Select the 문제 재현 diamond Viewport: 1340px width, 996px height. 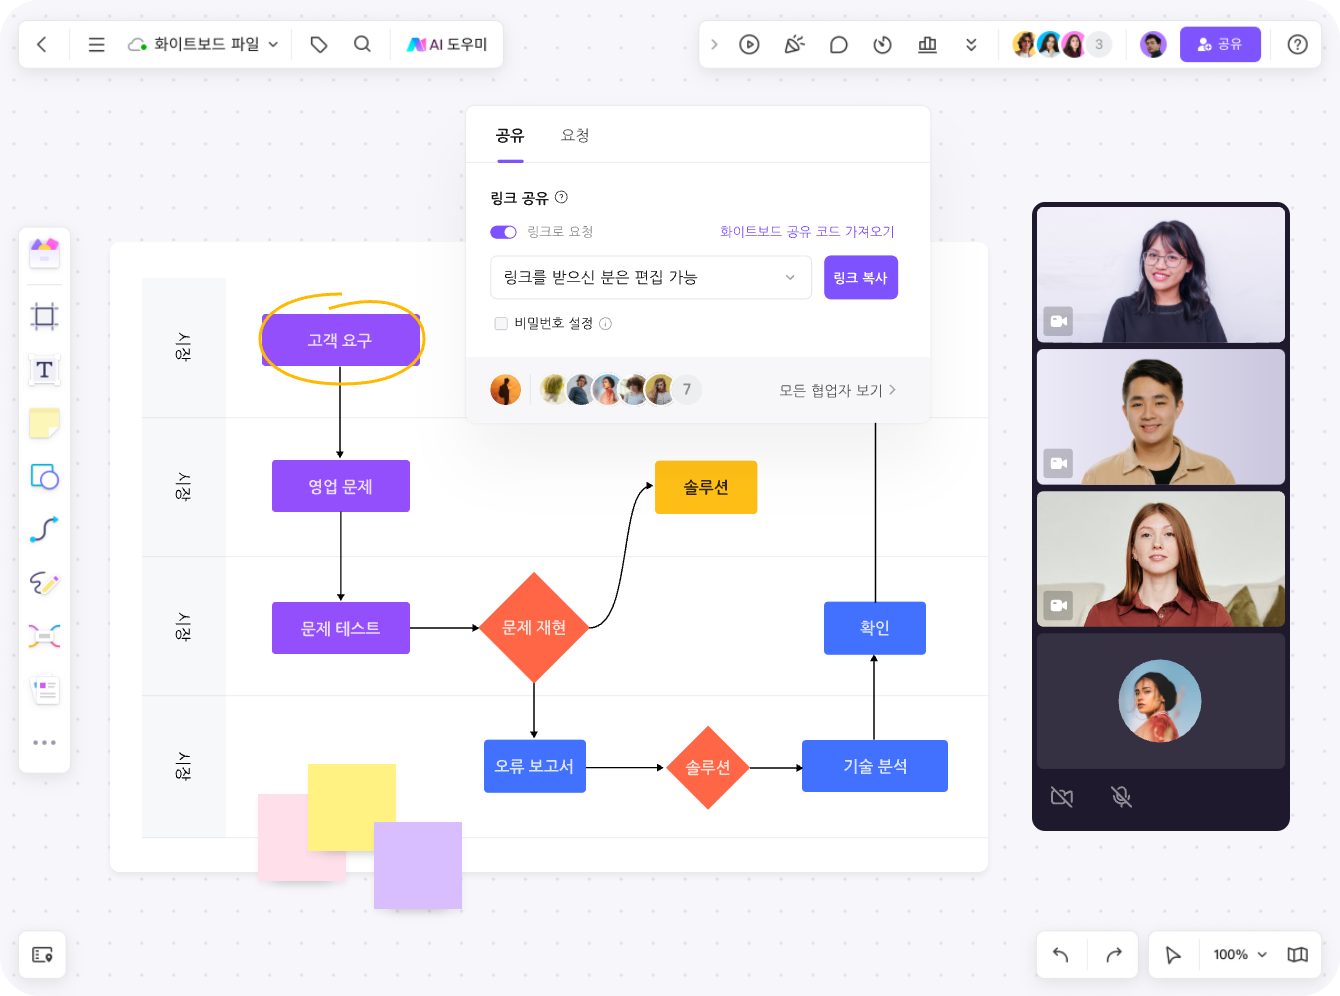click(534, 627)
